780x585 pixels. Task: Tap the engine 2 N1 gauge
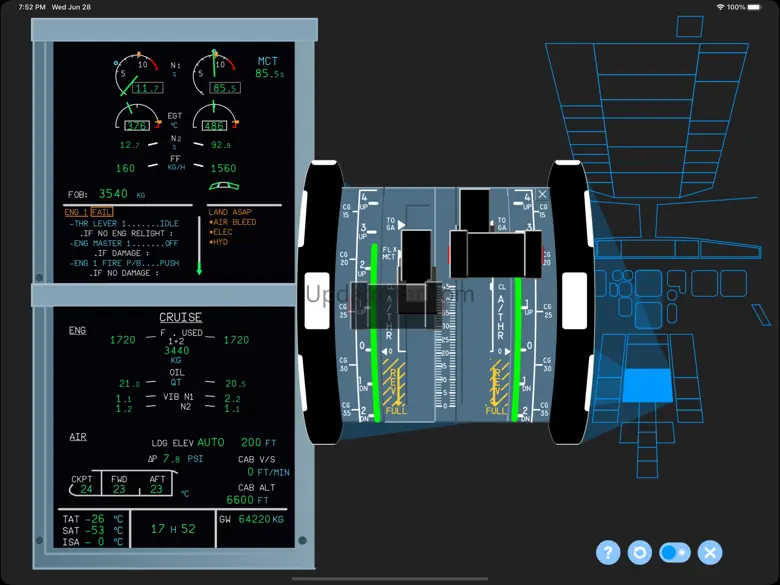point(216,73)
